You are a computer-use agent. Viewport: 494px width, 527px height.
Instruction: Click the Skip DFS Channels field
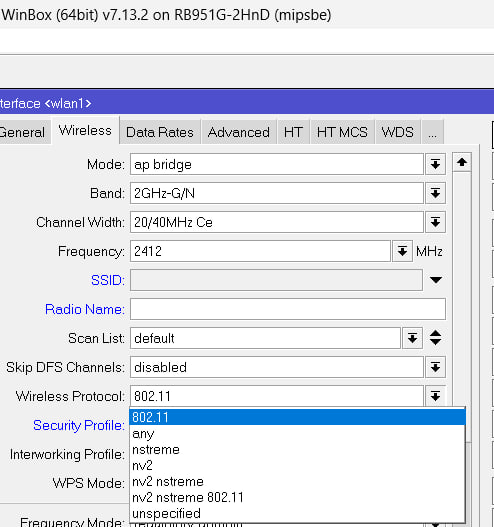point(277,367)
